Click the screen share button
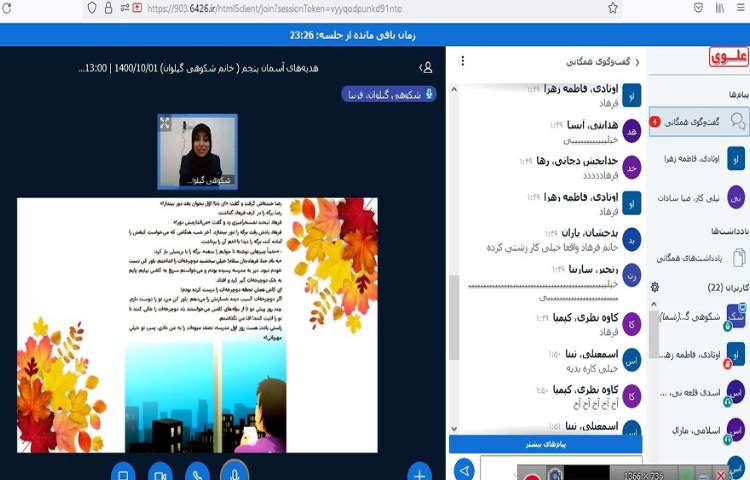The height and width of the screenshot is (480, 750). point(122,473)
